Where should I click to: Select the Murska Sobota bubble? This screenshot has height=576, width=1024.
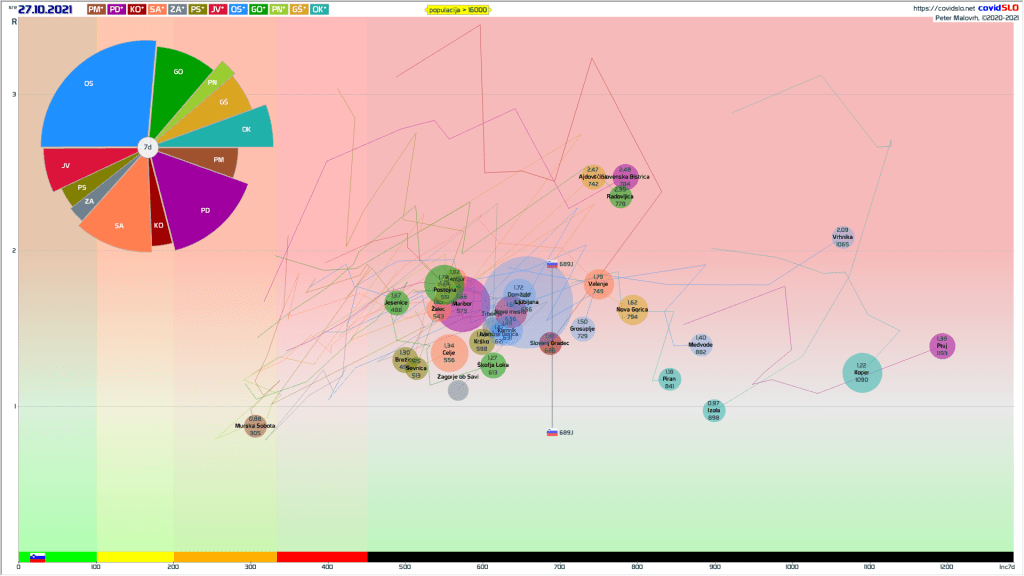(255, 426)
